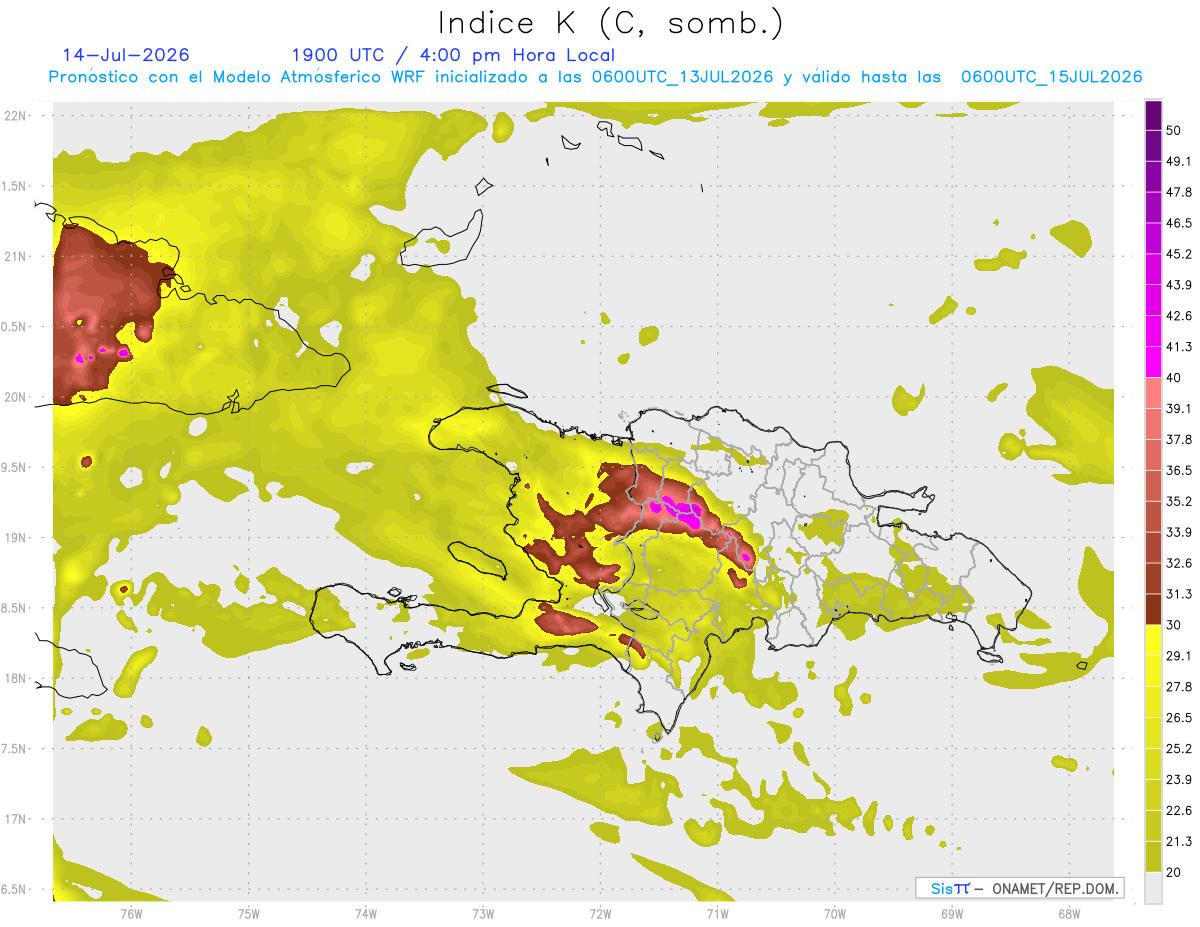The image size is (1200, 927).
Task: Click the colorbar value "25.2"
Action: click(1179, 749)
